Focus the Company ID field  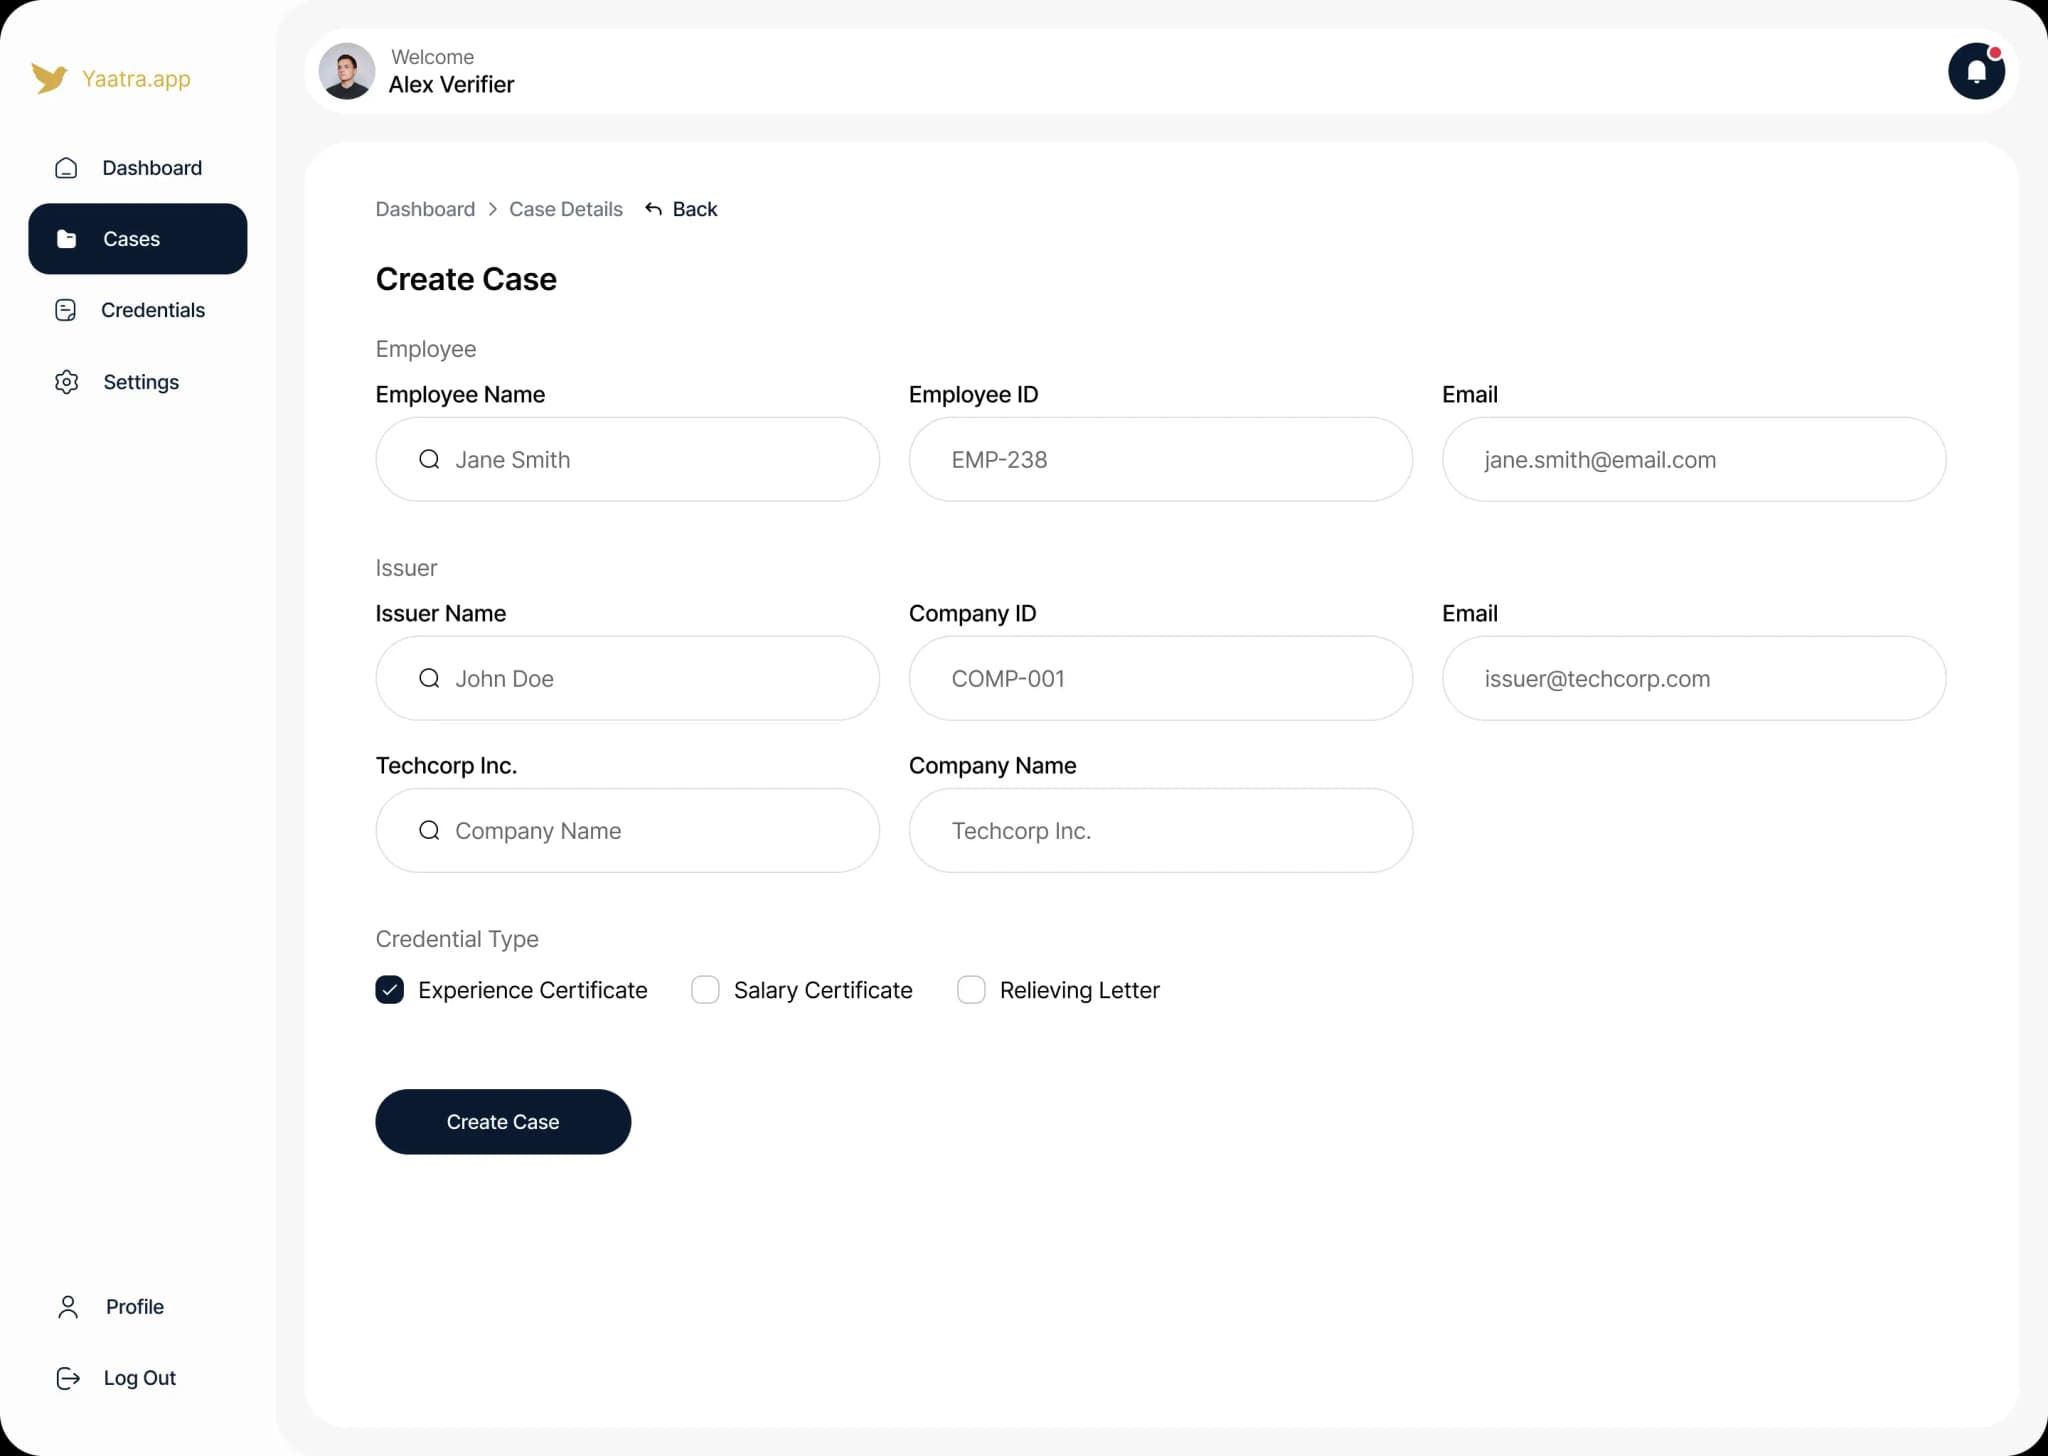pos(1161,678)
